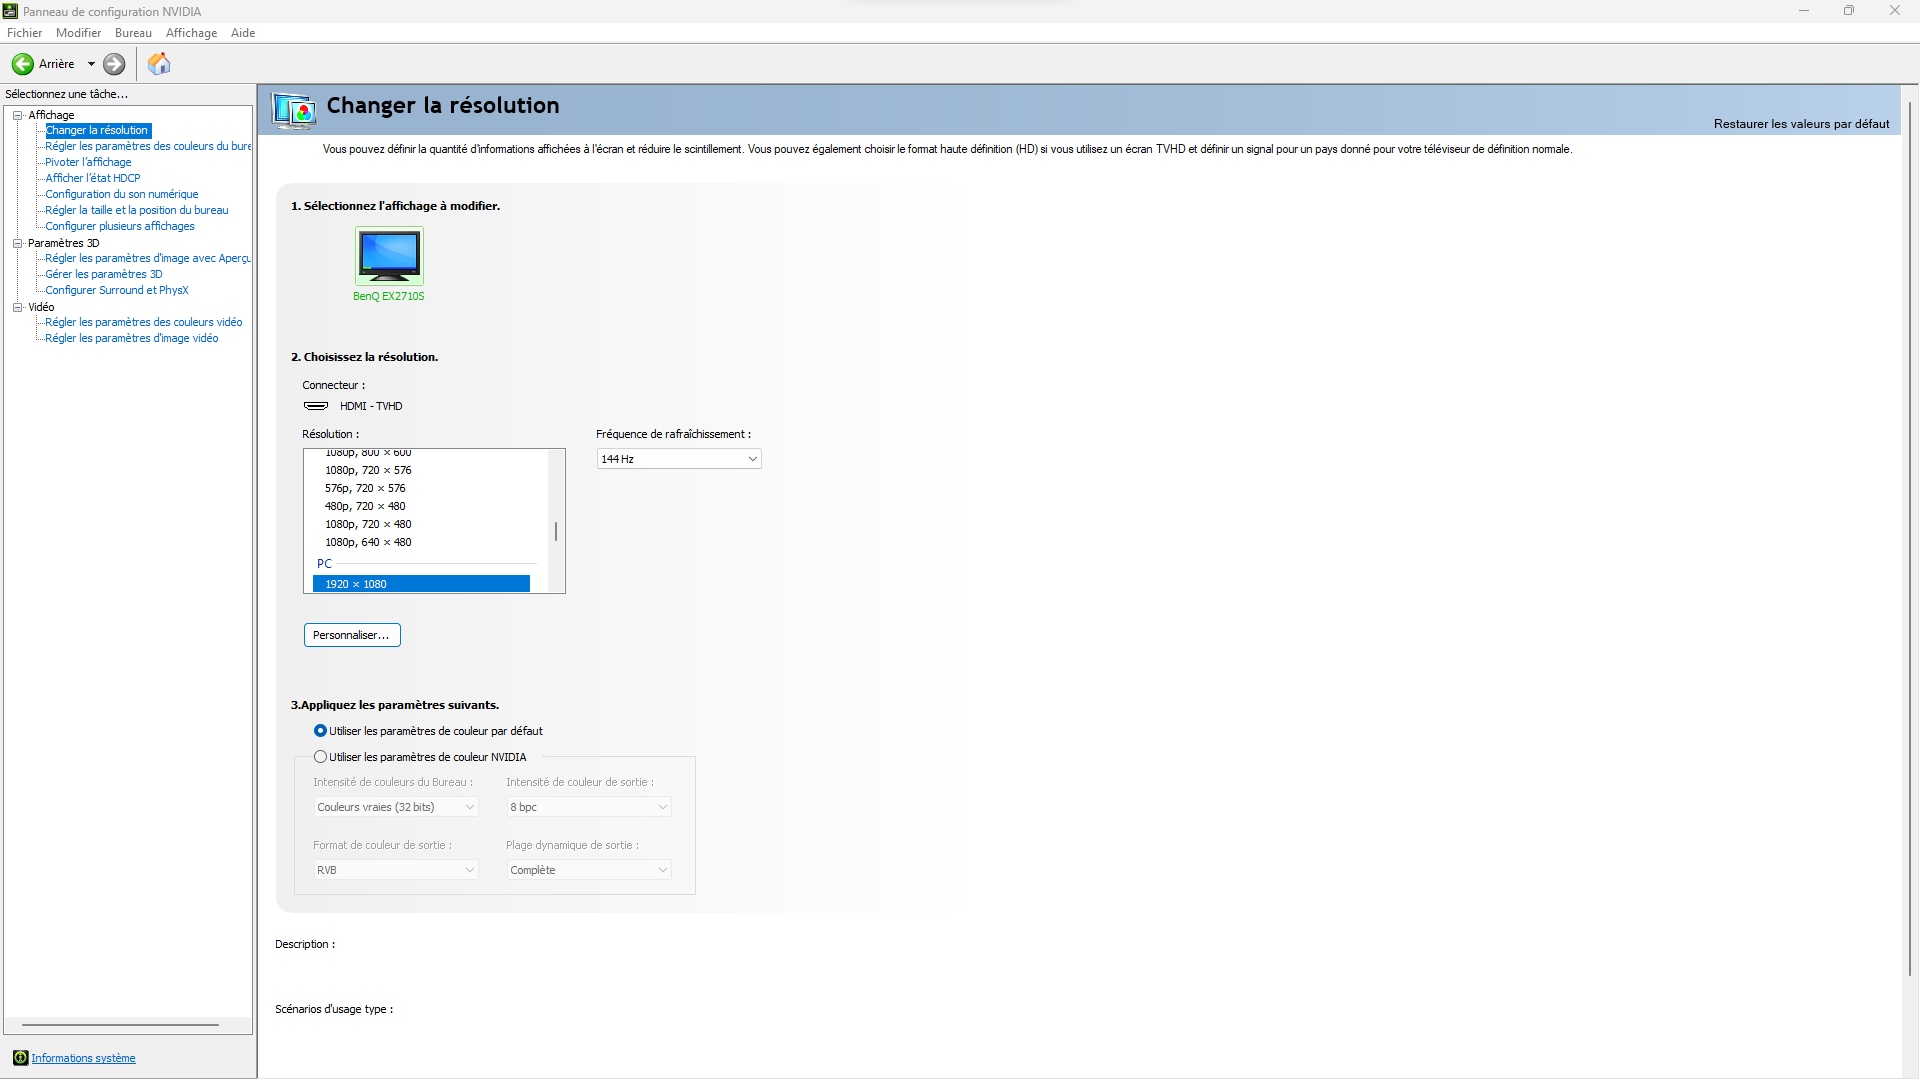Open the Aide menu
The width and height of the screenshot is (1920, 1080).
pos(242,33)
